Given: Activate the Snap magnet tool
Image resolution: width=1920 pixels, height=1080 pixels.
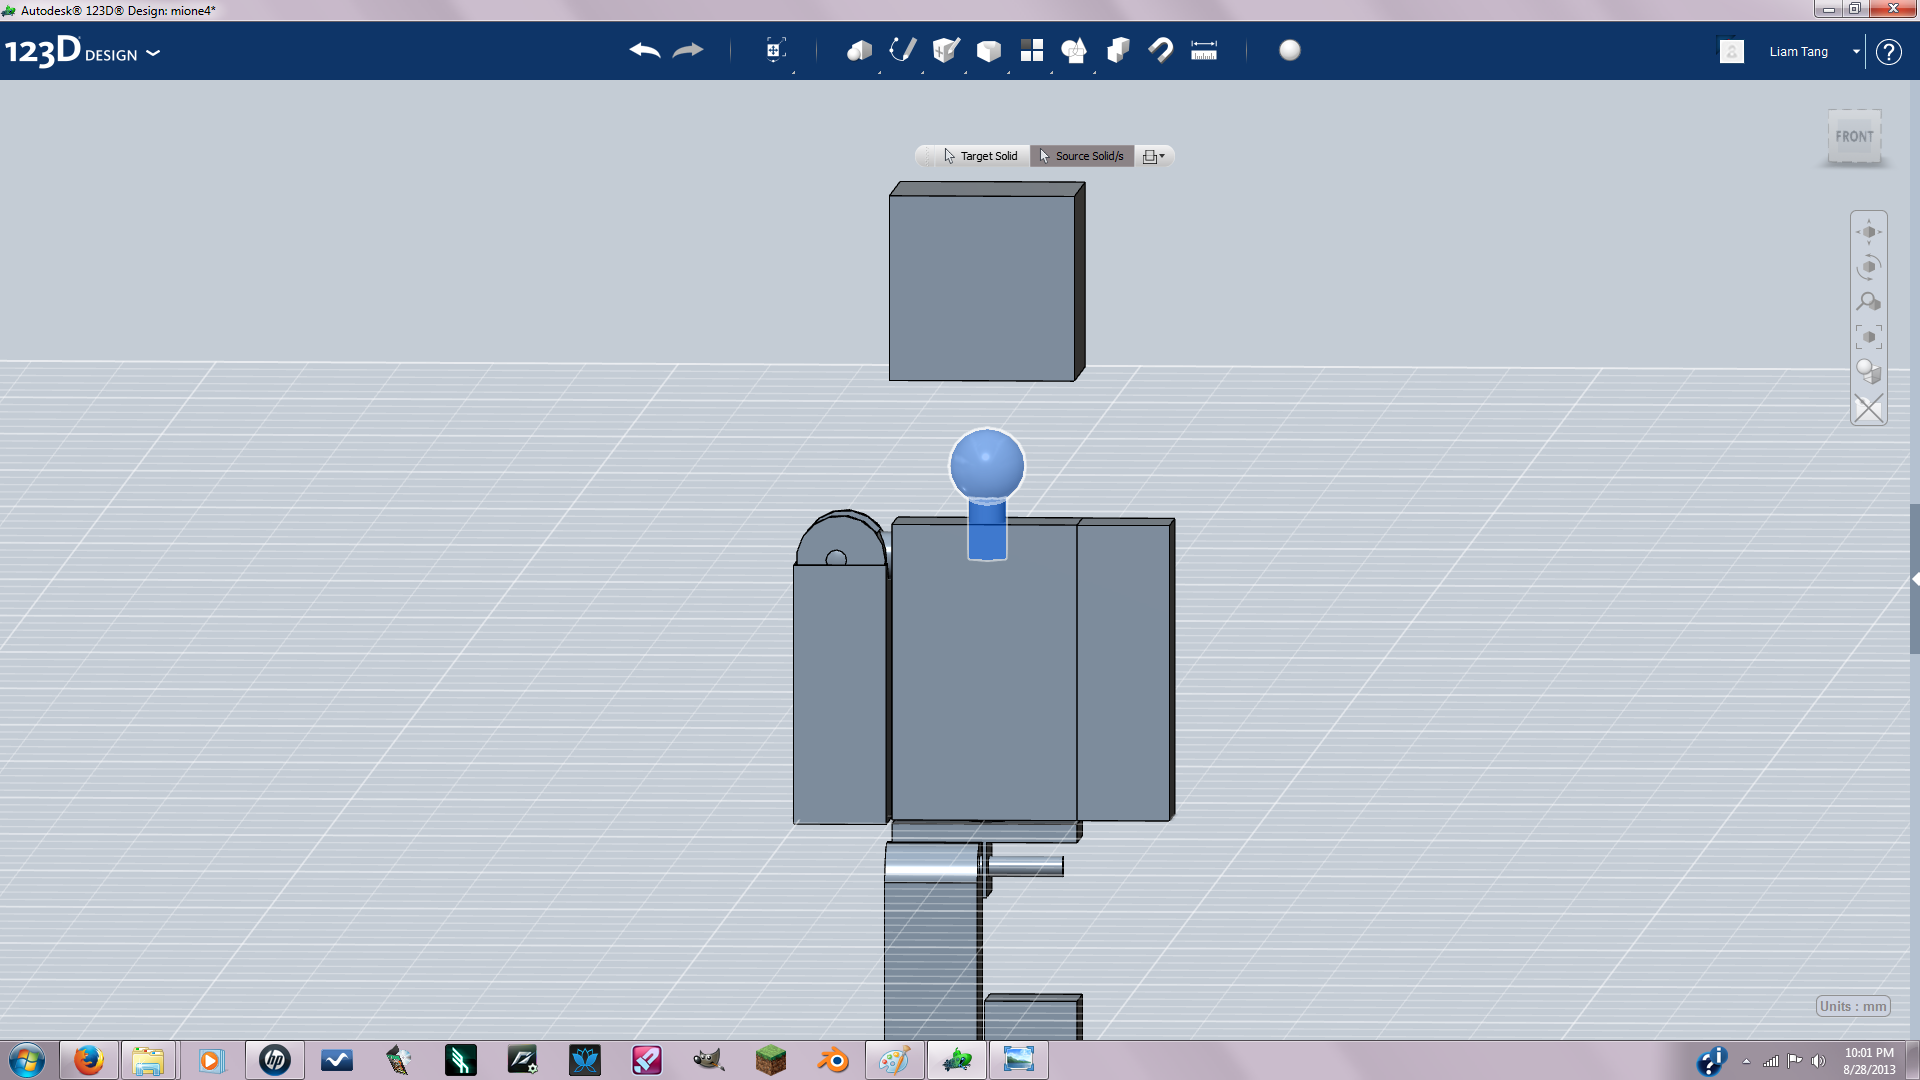Looking at the screenshot, I should tap(1161, 50).
